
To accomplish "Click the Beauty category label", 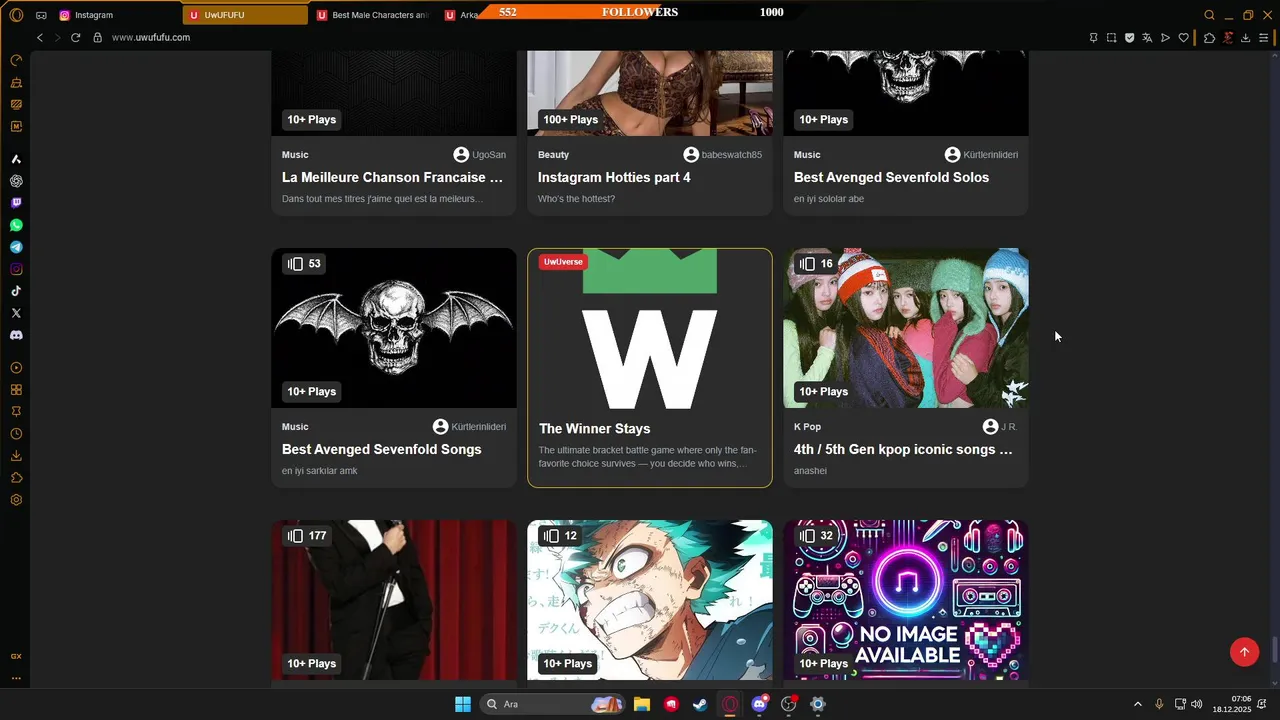I will tap(553, 155).
